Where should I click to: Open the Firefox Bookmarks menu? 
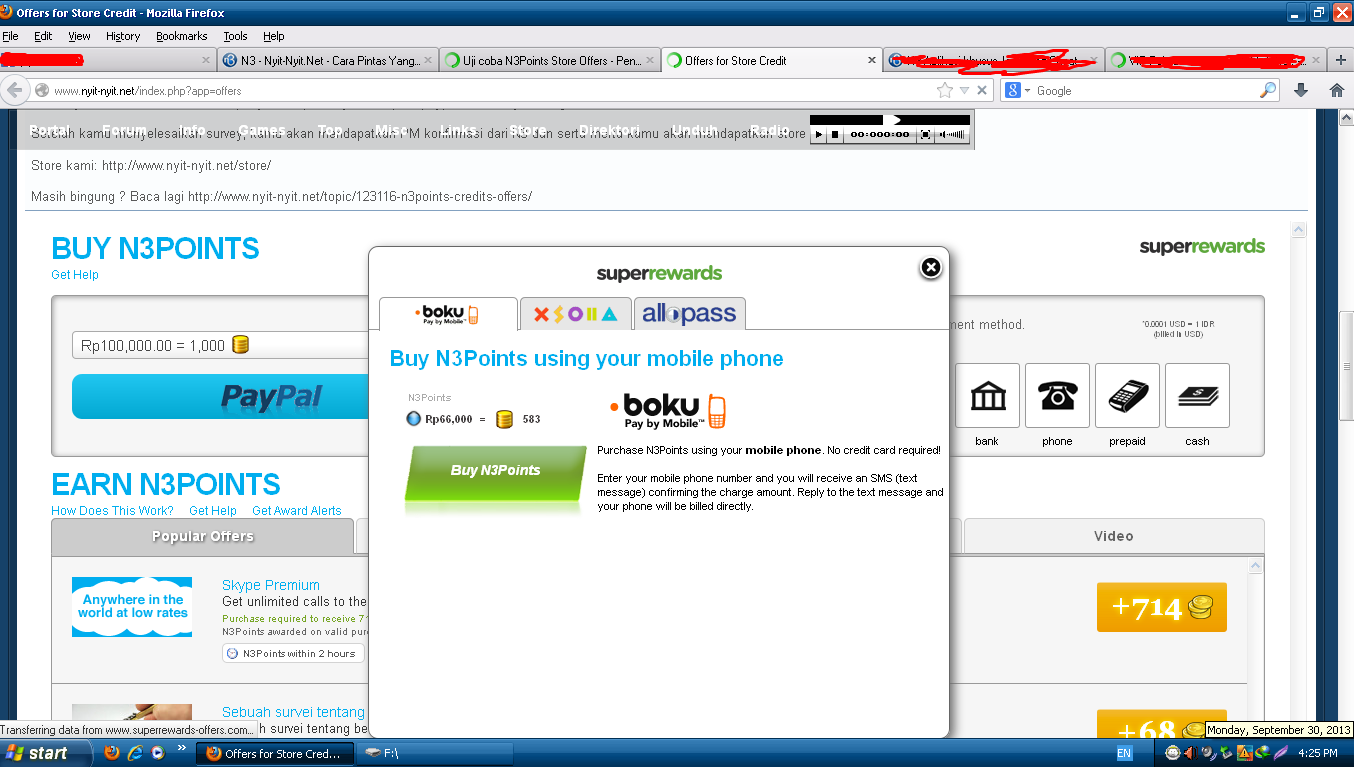tap(182, 36)
